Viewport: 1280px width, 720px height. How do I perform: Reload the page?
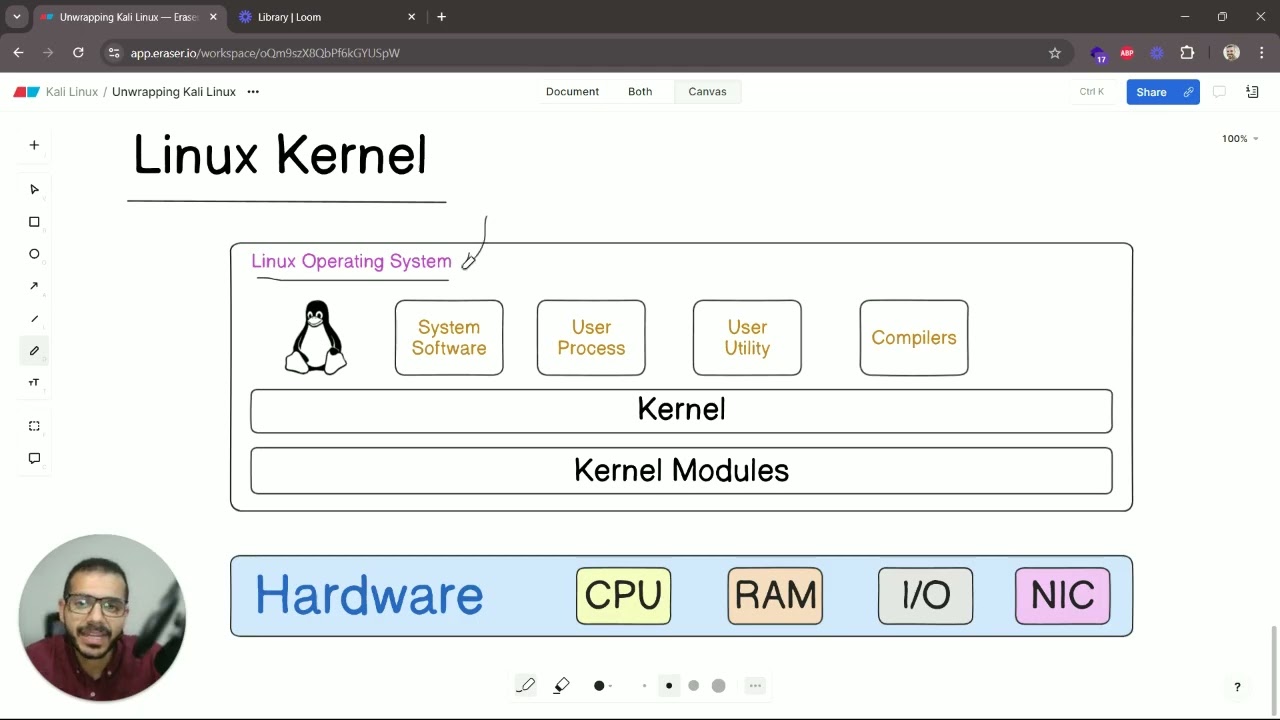[x=78, y=53]
